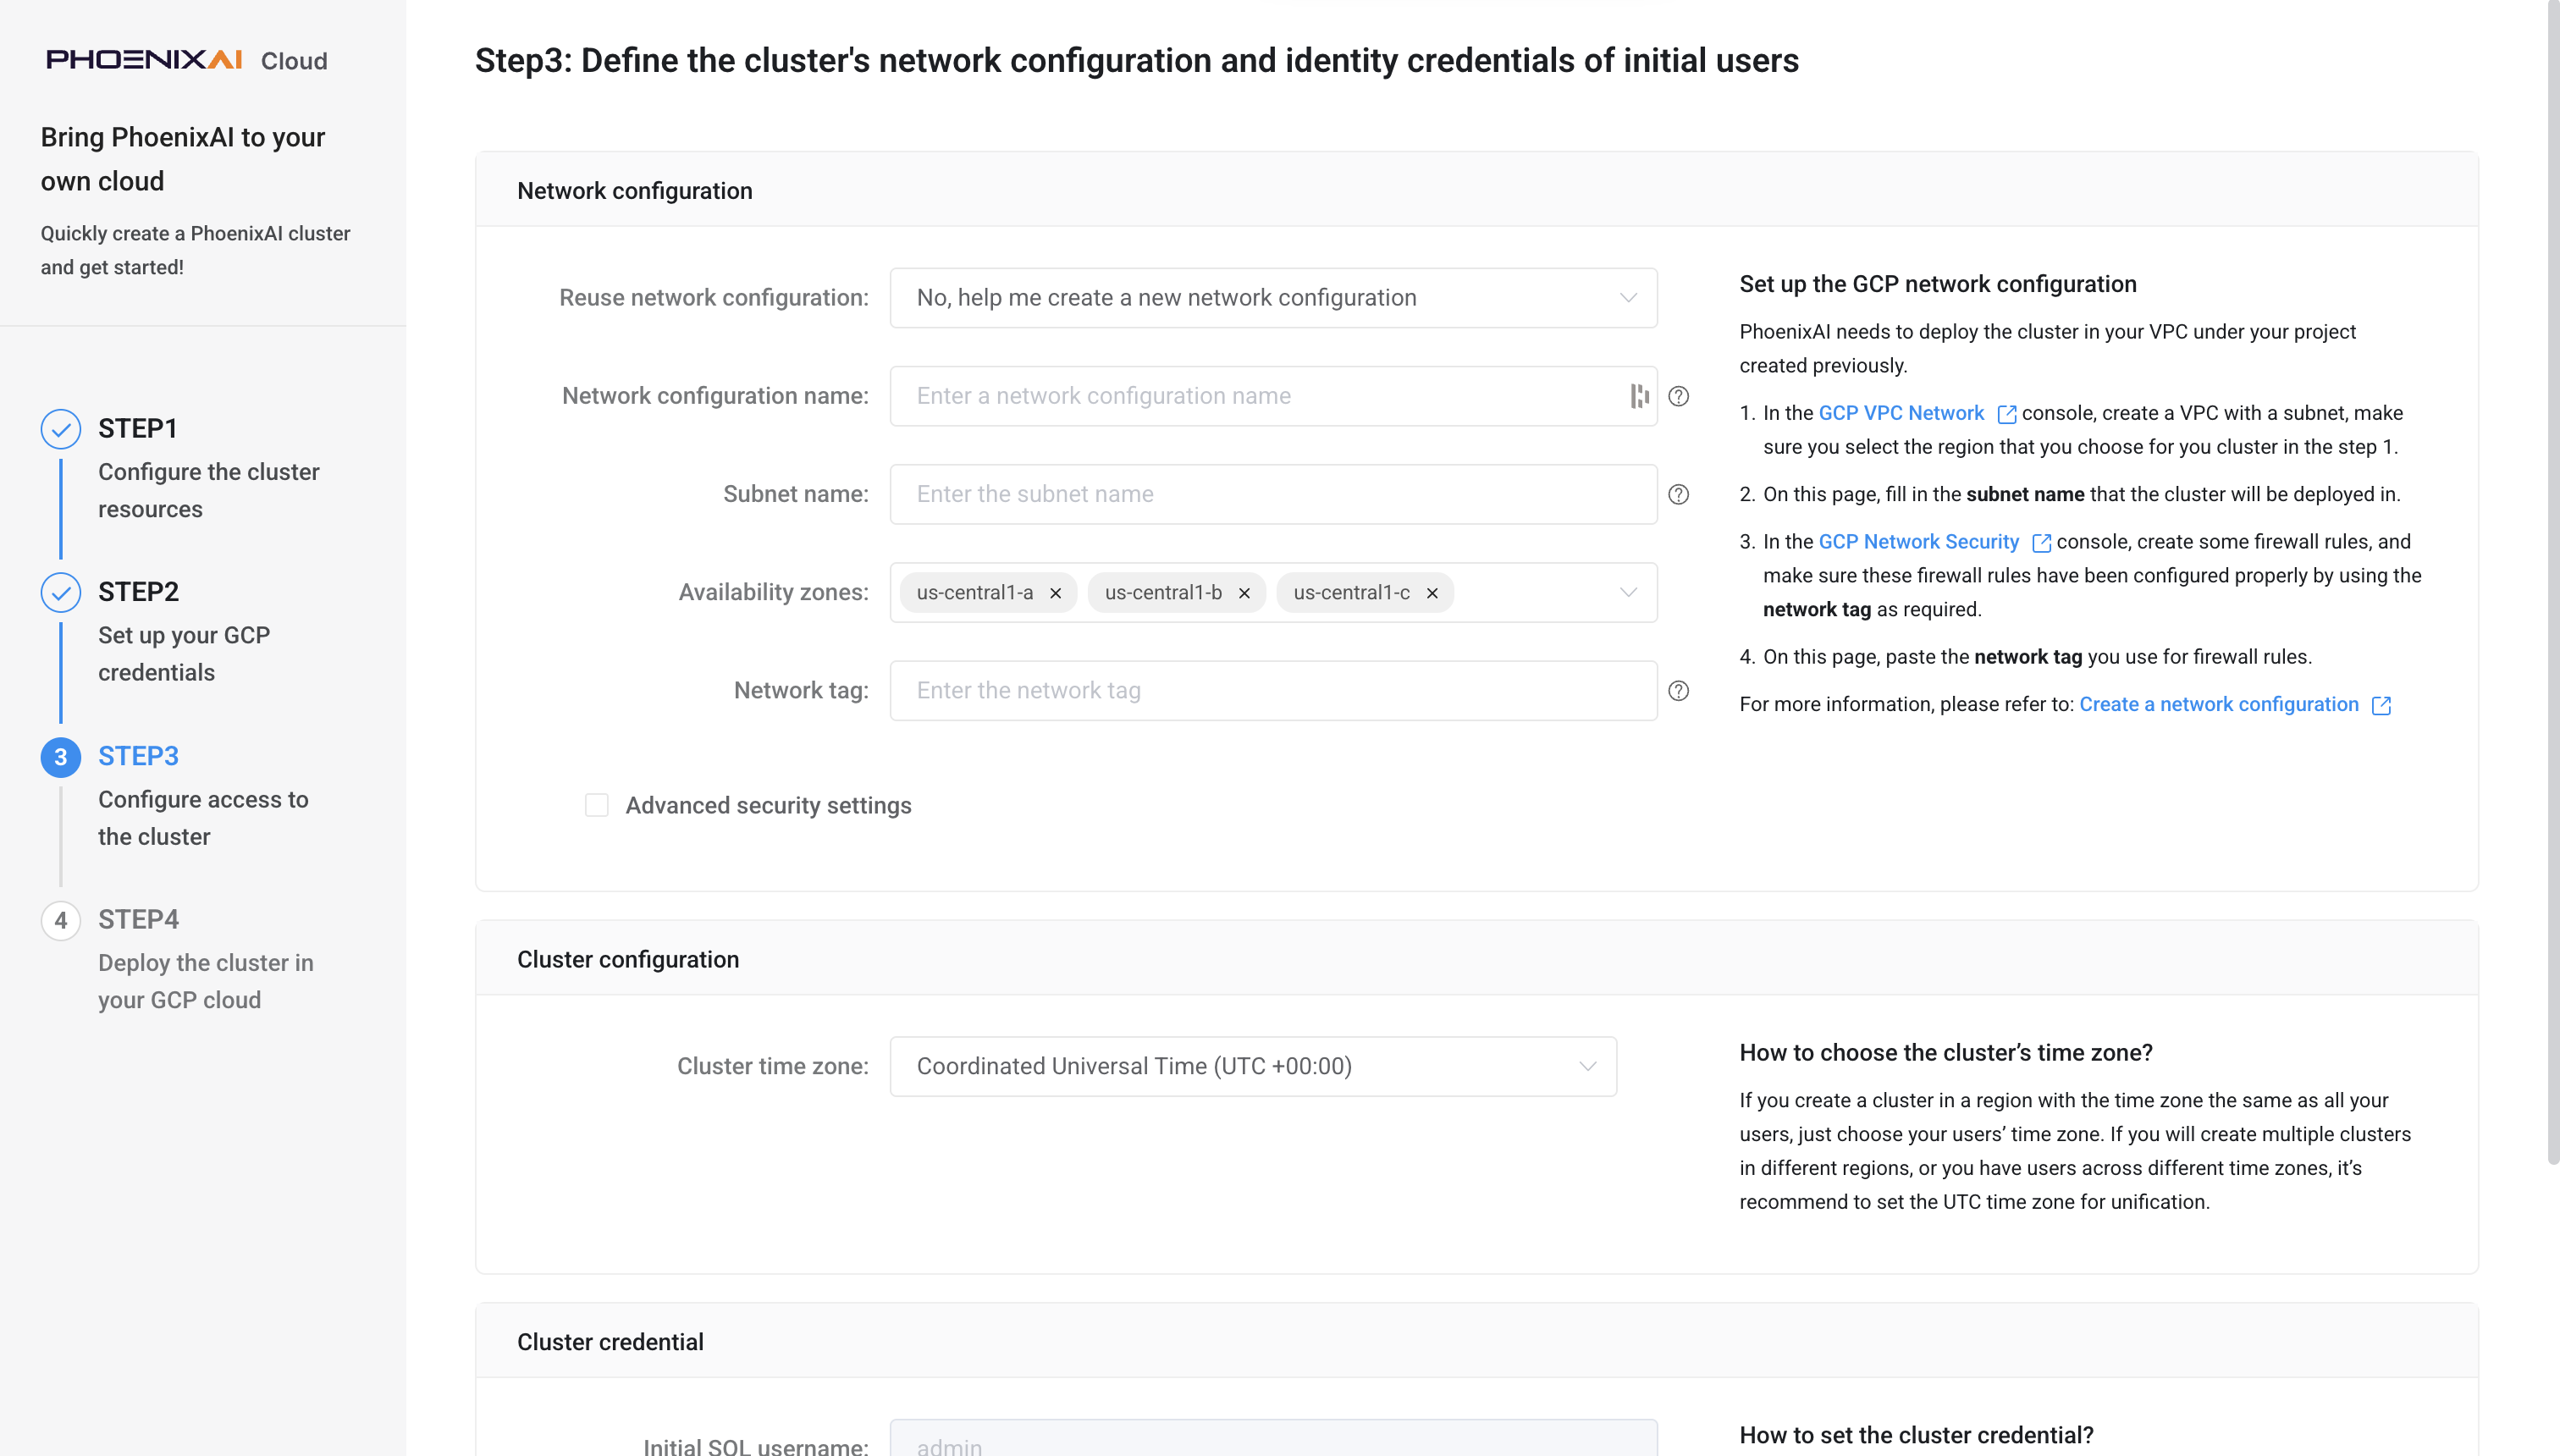
Task: Remove the us-central1-a zone tag
Action: [1055, 593]
